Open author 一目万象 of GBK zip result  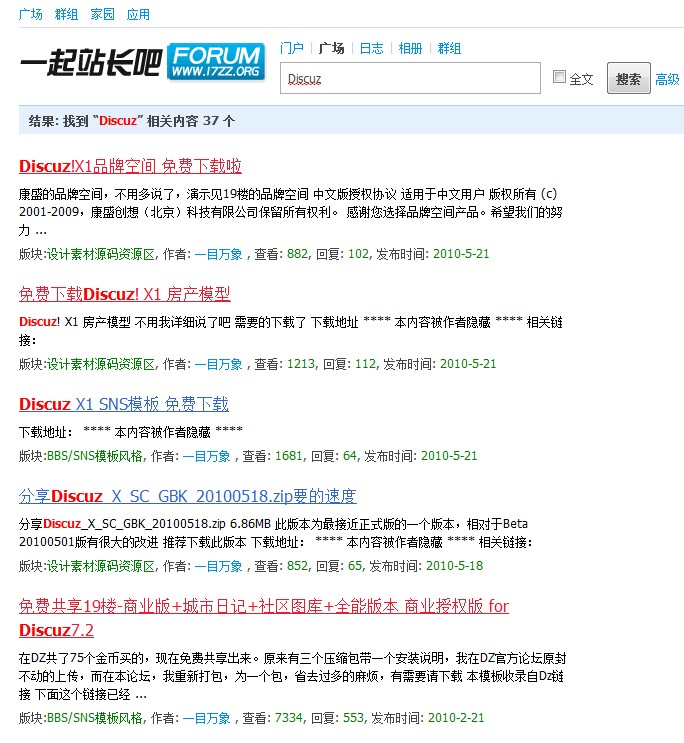coord(218,566)
